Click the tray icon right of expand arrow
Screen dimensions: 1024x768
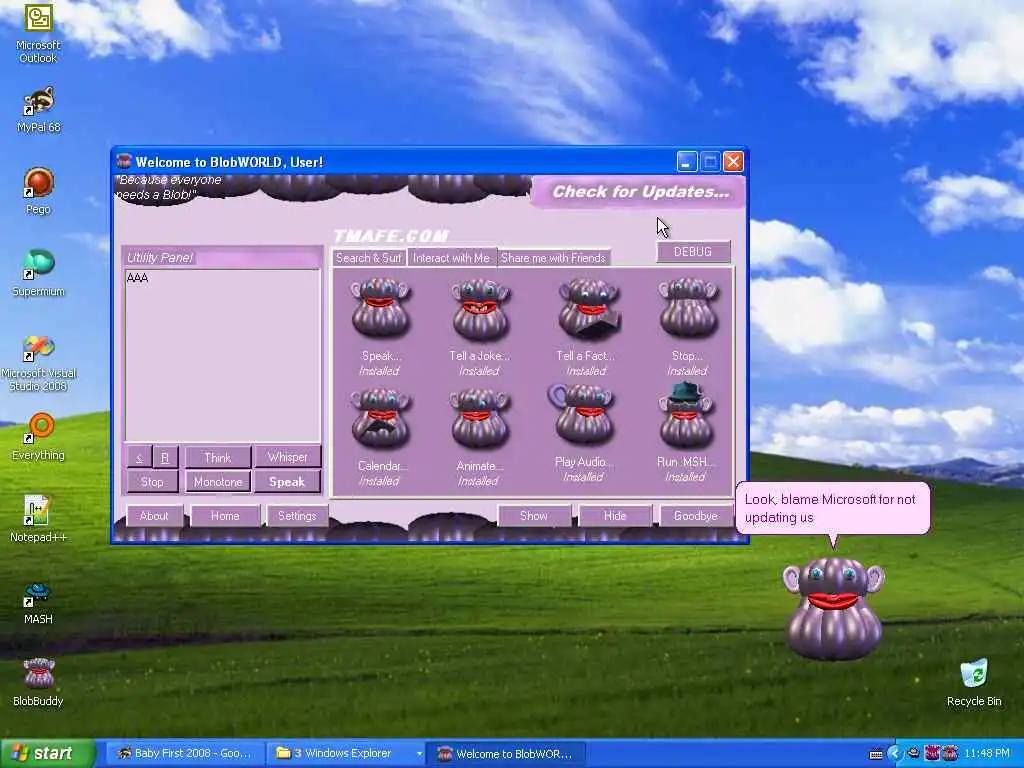click(x=913, y=754)
